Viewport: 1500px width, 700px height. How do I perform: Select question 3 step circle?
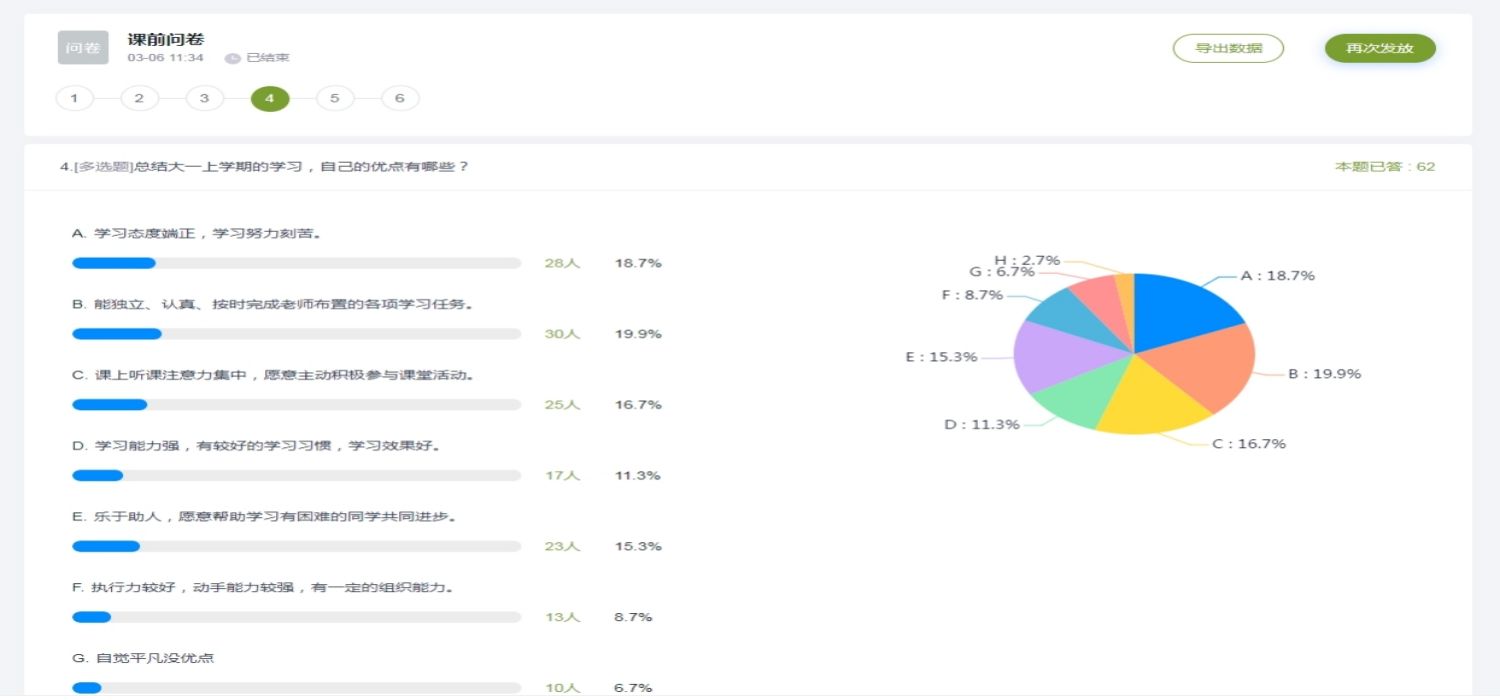[x=205, y=98]
